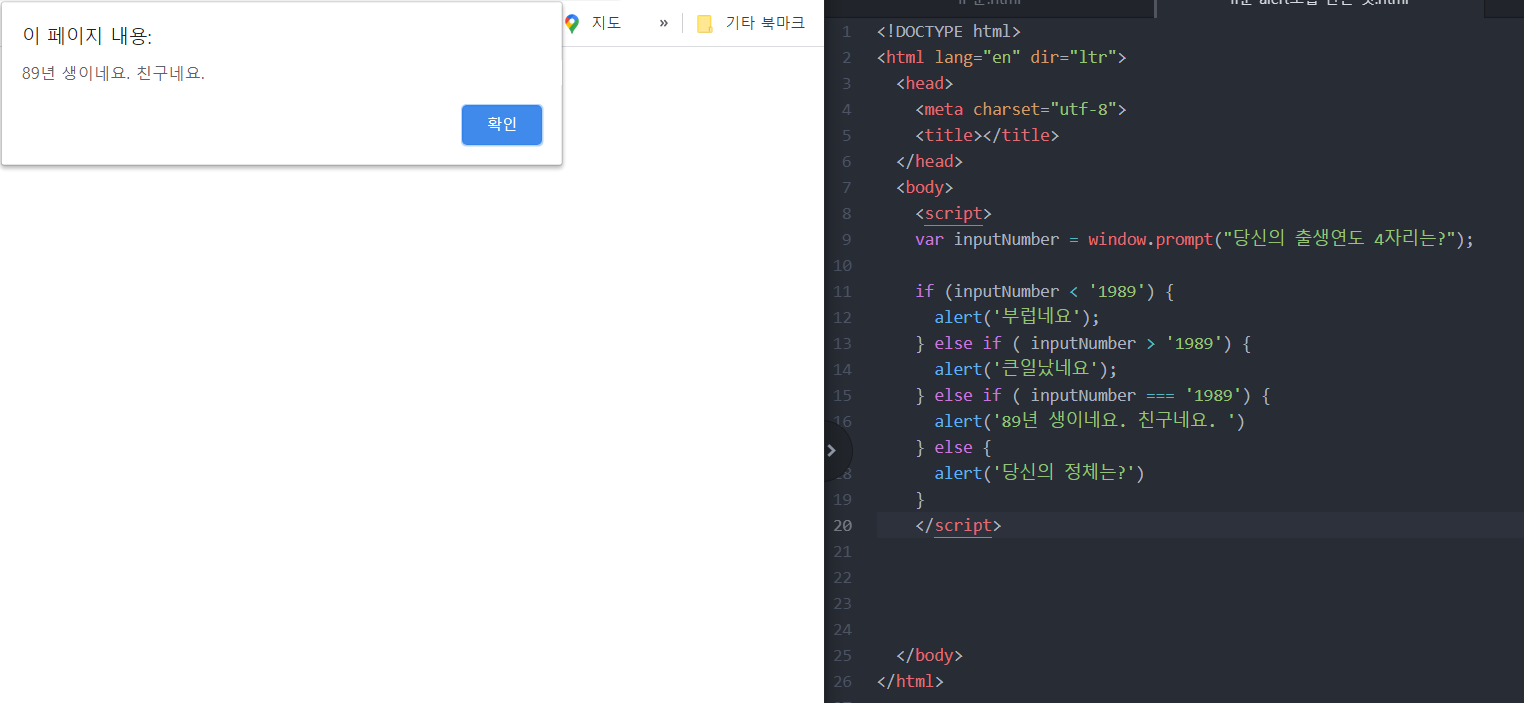Click the <html lang="en" dir="ltr"> line
This screenshot has width=1524, height=703.
[1001, 57]
